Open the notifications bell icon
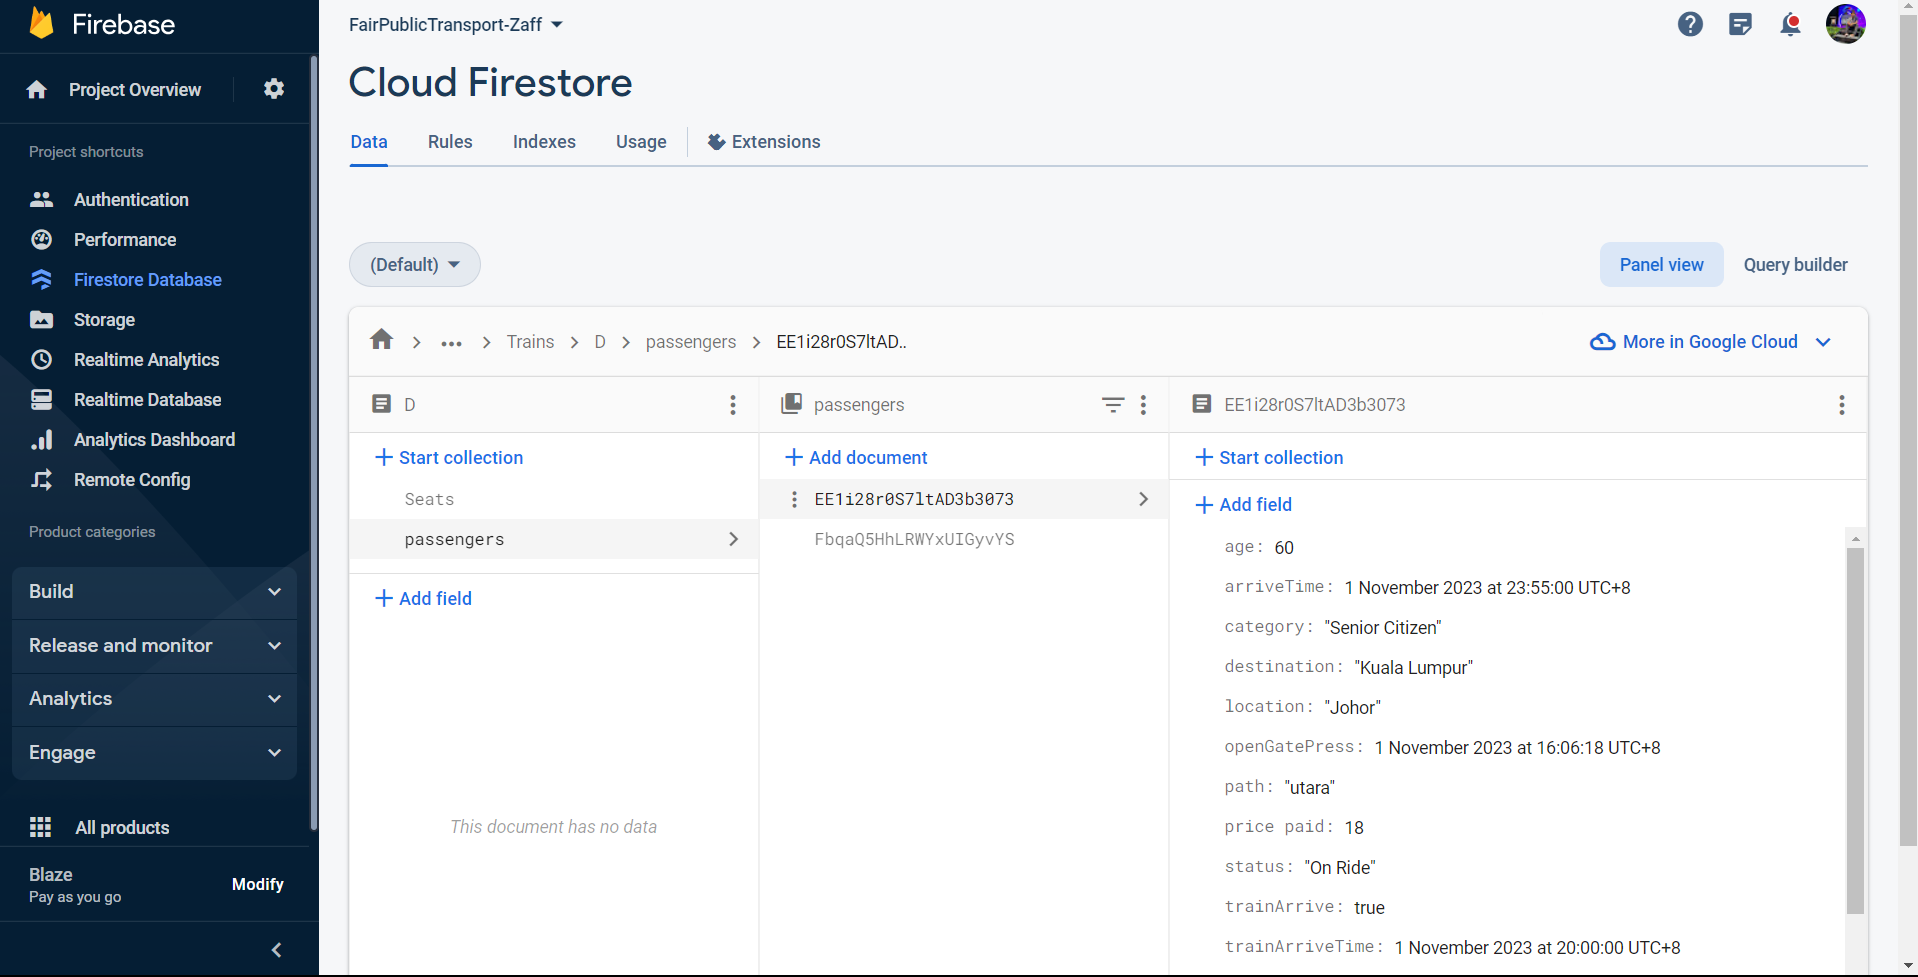 [1790, 24]
